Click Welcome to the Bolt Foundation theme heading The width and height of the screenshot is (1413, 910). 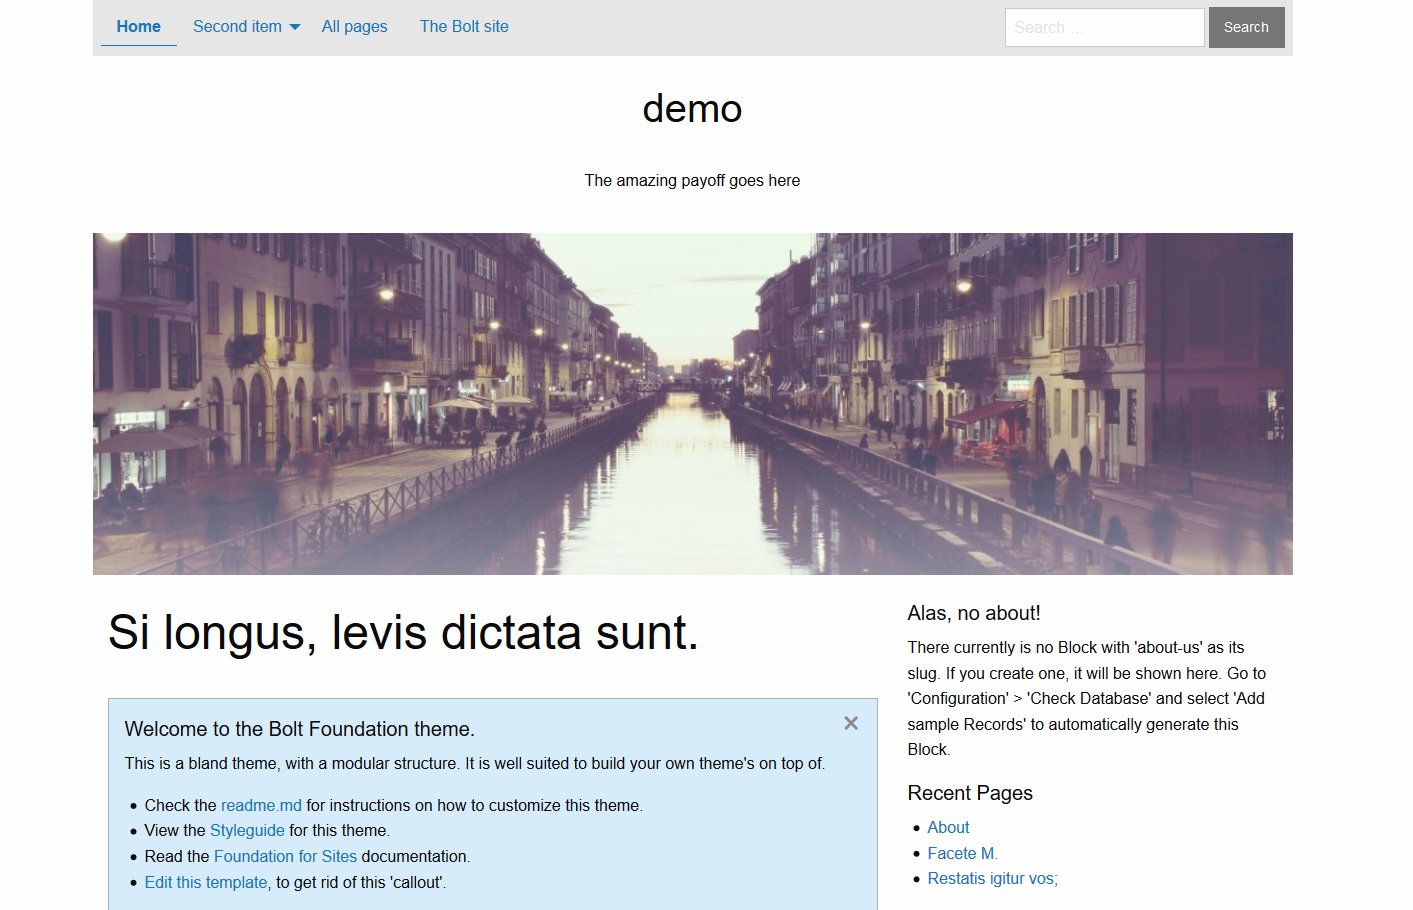300,729
